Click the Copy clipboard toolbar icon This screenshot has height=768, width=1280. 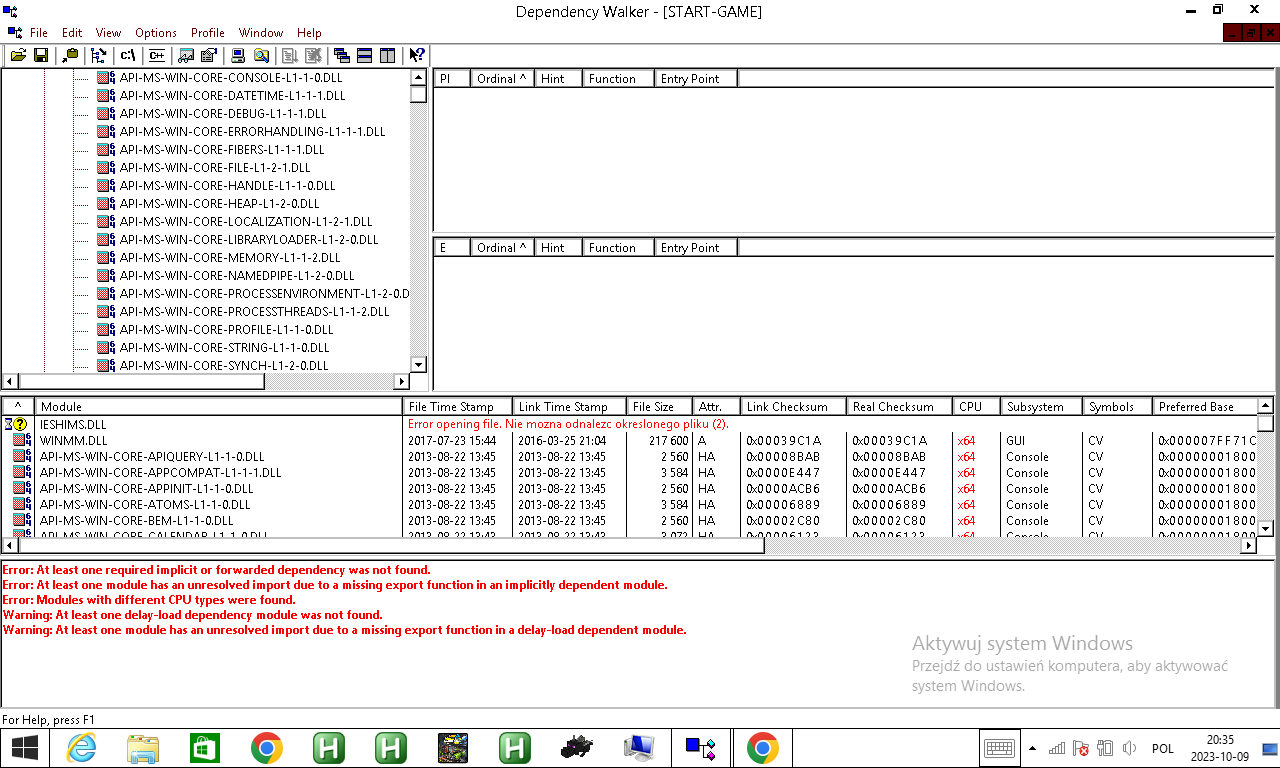tap(71, 56)
